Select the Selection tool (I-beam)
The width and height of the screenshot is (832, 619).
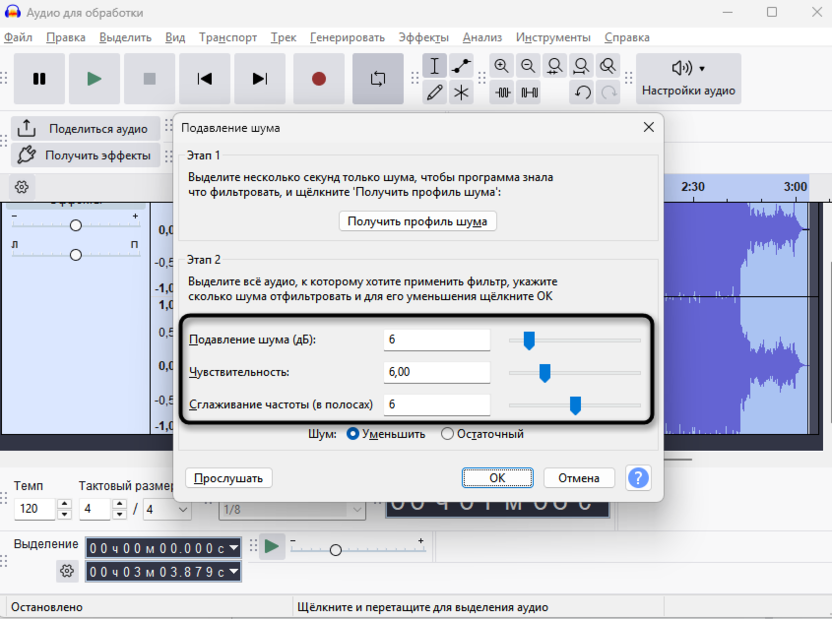[x=434, y=65]
